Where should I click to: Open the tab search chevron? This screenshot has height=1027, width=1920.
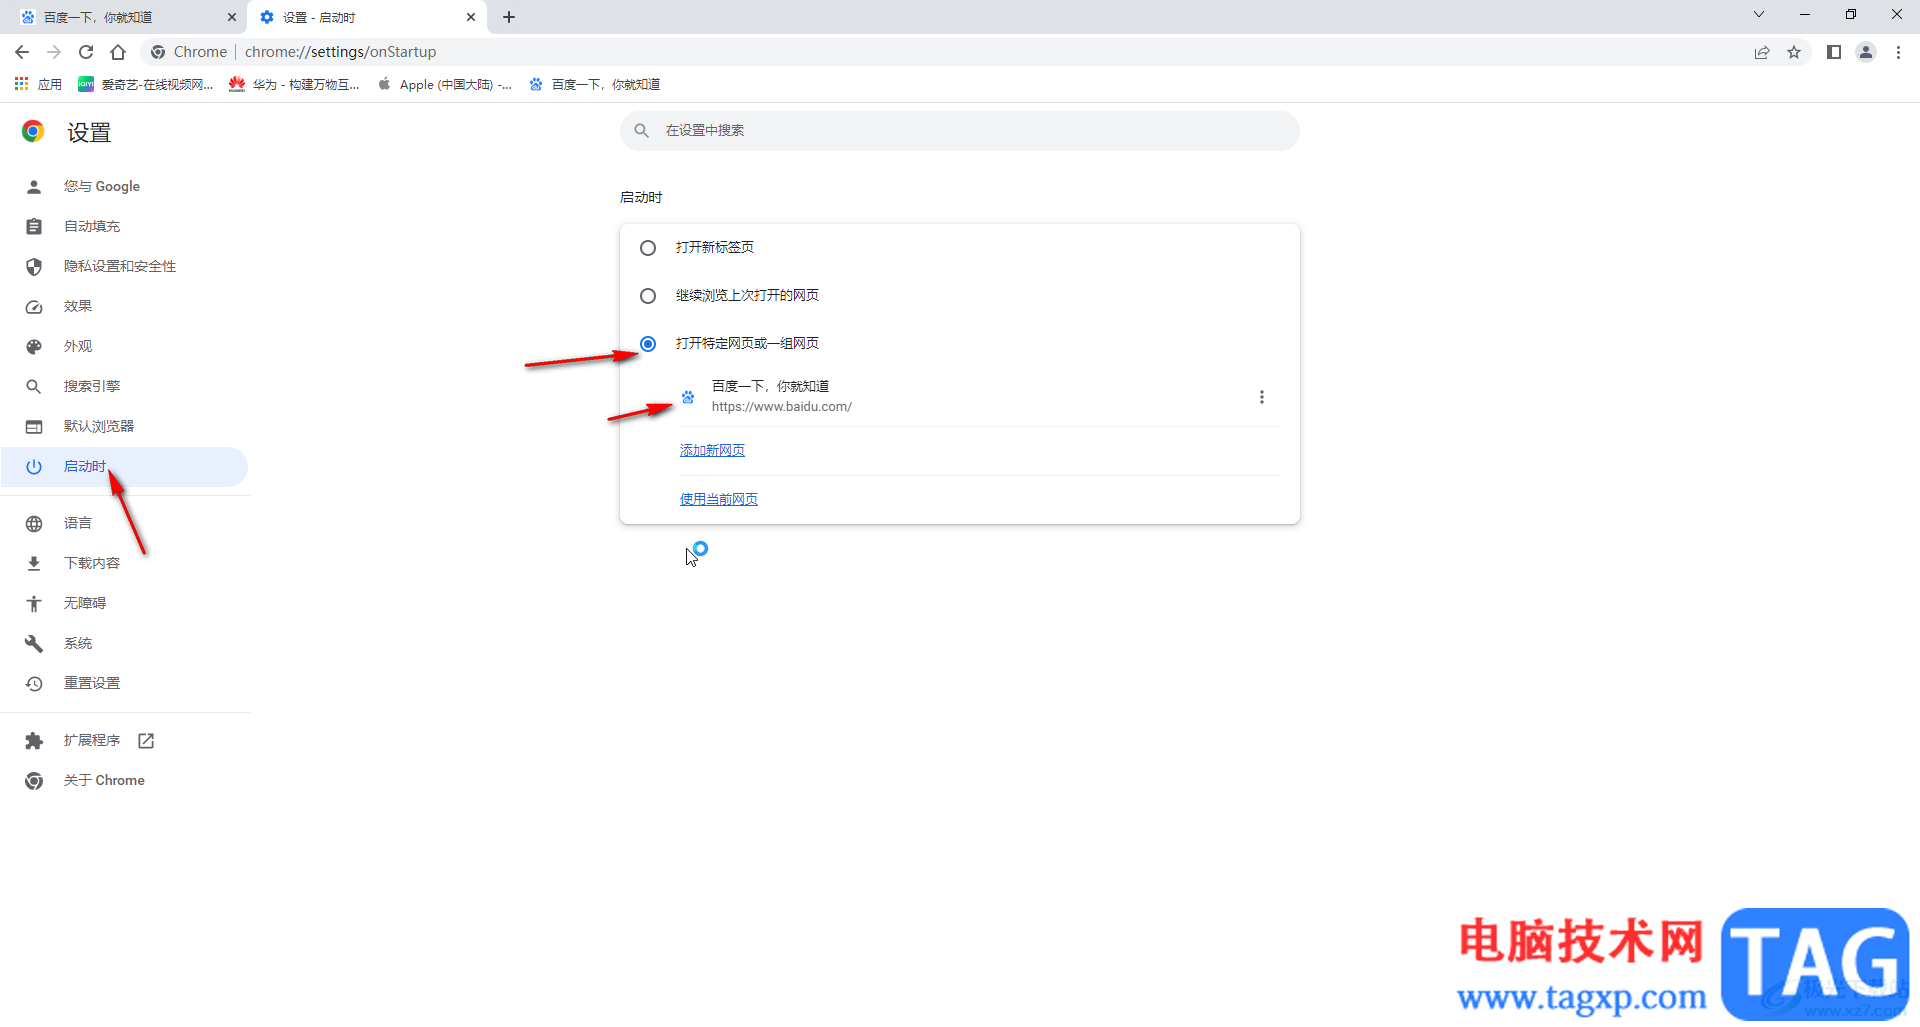1759,14
